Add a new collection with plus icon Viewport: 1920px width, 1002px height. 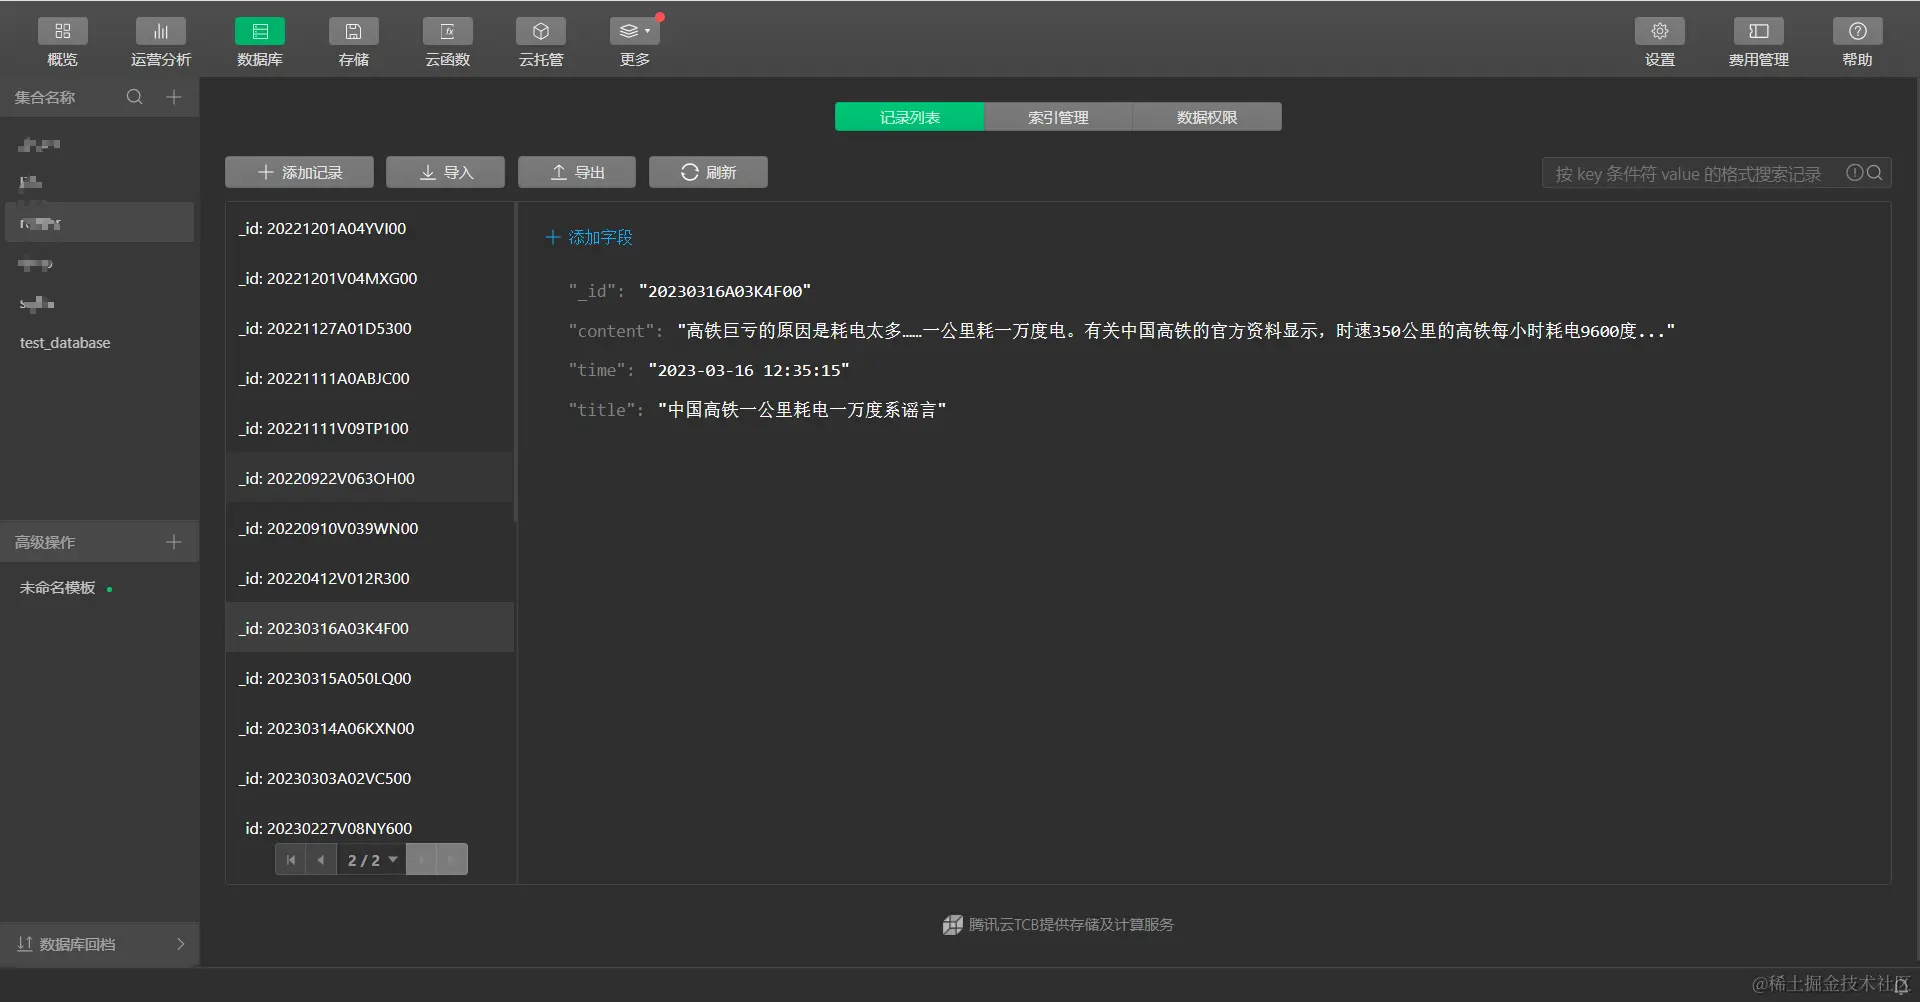coord(174,97)
